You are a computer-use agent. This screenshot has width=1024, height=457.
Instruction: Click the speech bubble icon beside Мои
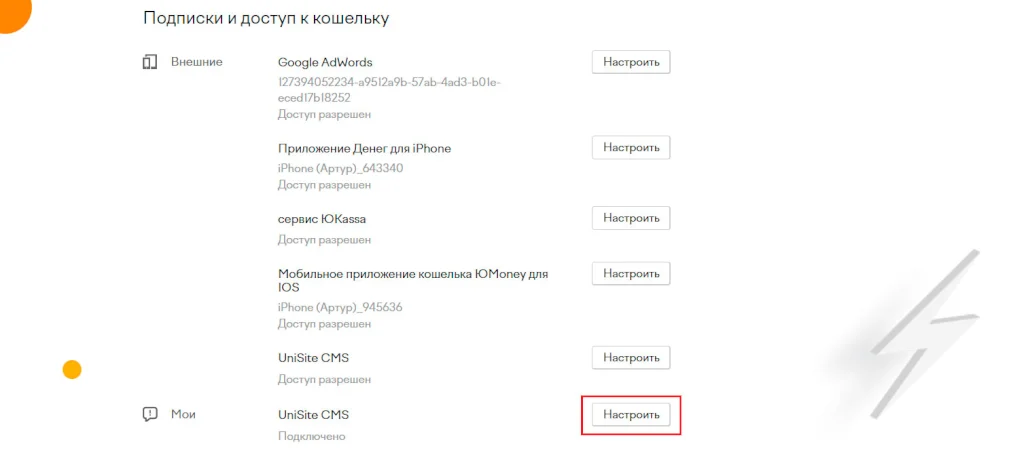pos(150,414)
